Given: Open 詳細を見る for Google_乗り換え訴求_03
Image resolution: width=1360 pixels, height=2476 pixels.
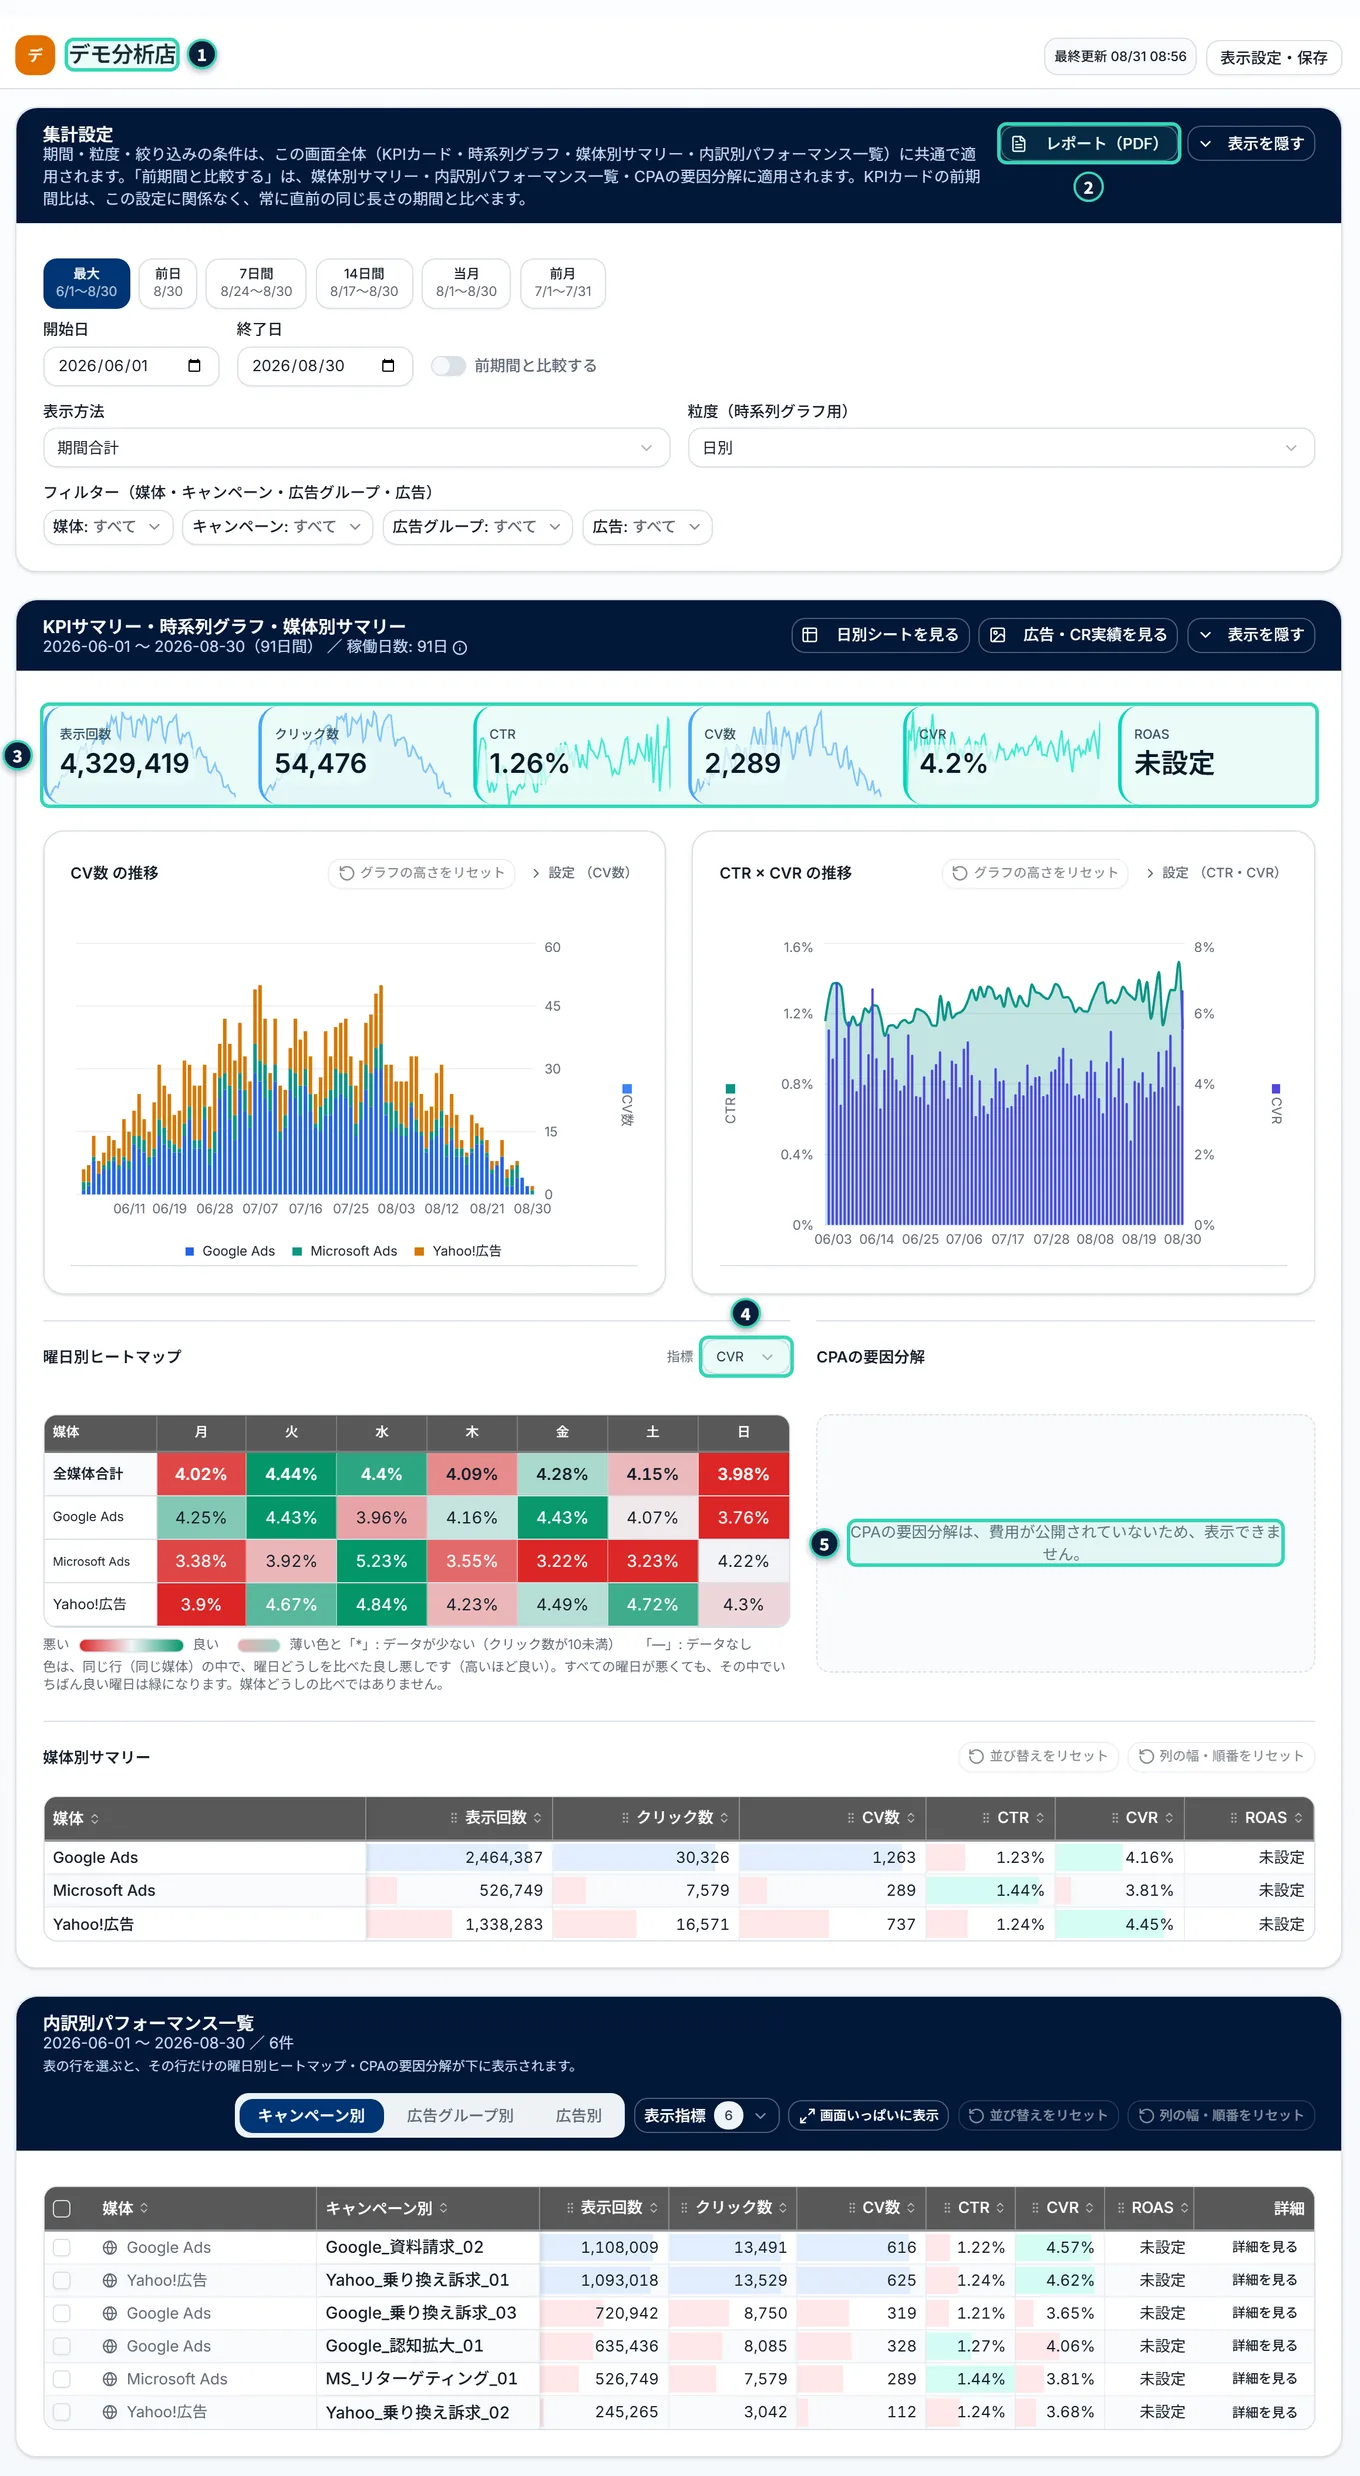Looking at the screenshot, I should click(x=1264, y=2313).
